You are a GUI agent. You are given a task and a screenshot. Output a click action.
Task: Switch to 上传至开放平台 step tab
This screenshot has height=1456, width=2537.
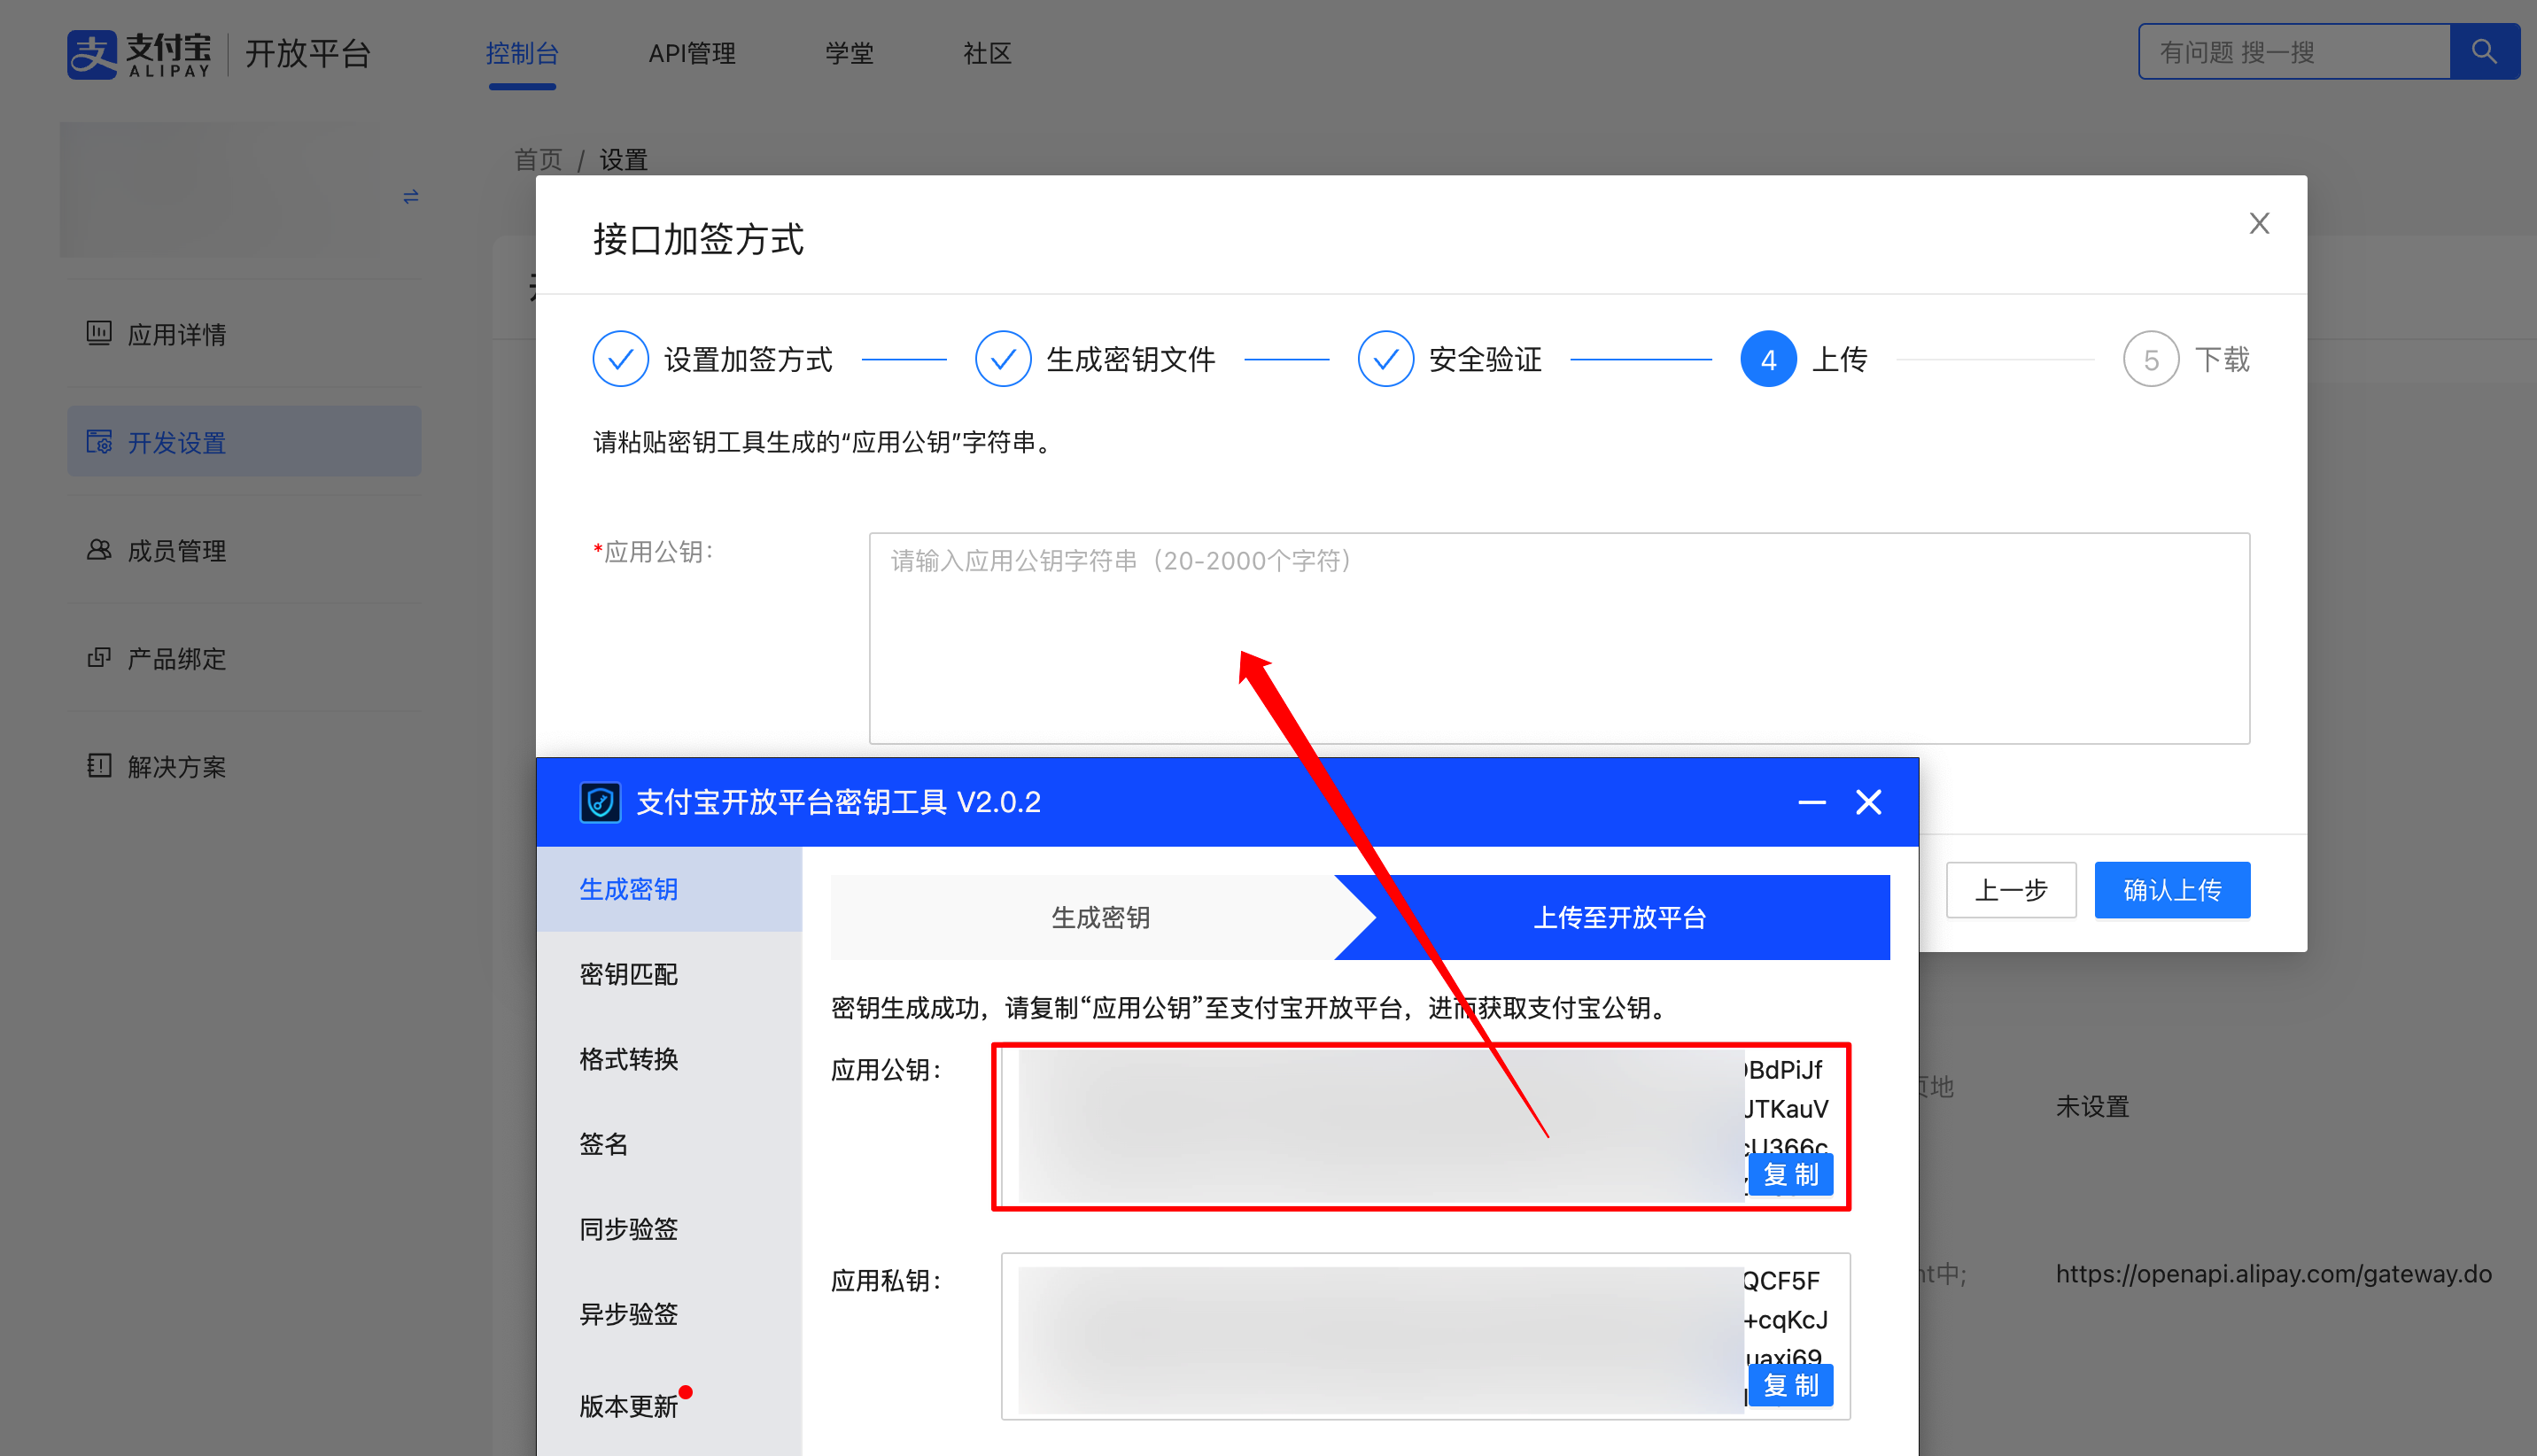click(x=1620, y=917)
